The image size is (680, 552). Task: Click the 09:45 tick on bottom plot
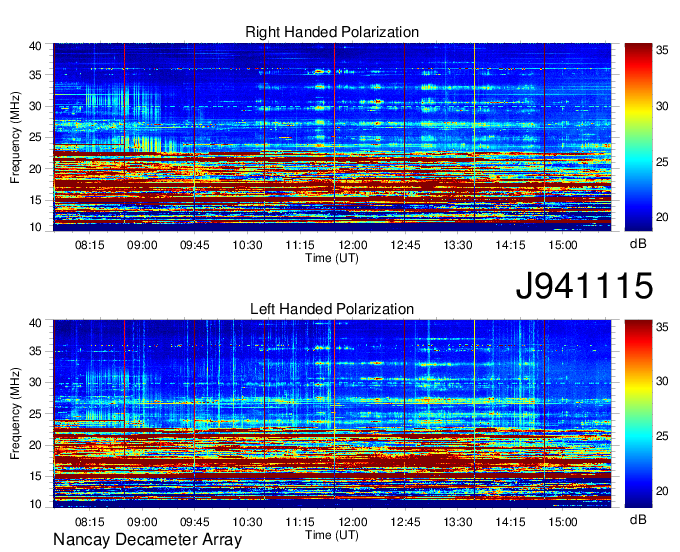coord(195,522)
